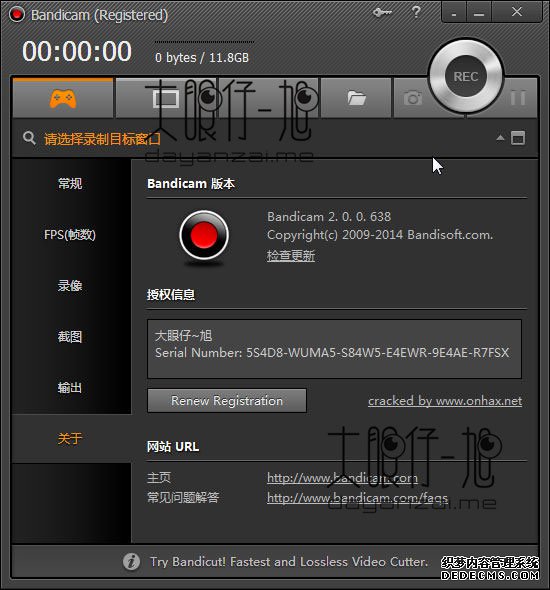This screenshot has width=550, height=590.
Task: Click the Bandicam 2. 0. 0. 638 version text
Action: pyautogui.click(x=329, y=217)
